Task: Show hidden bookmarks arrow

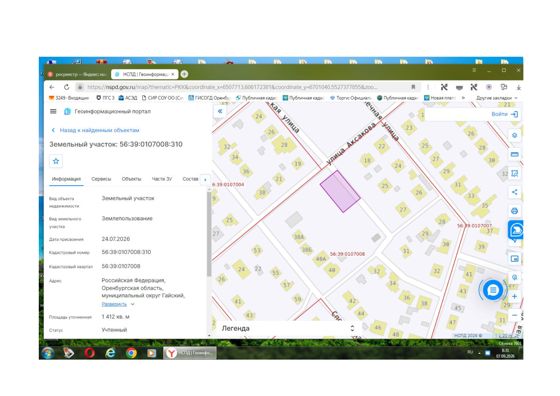Action: (x=464, y=98)
